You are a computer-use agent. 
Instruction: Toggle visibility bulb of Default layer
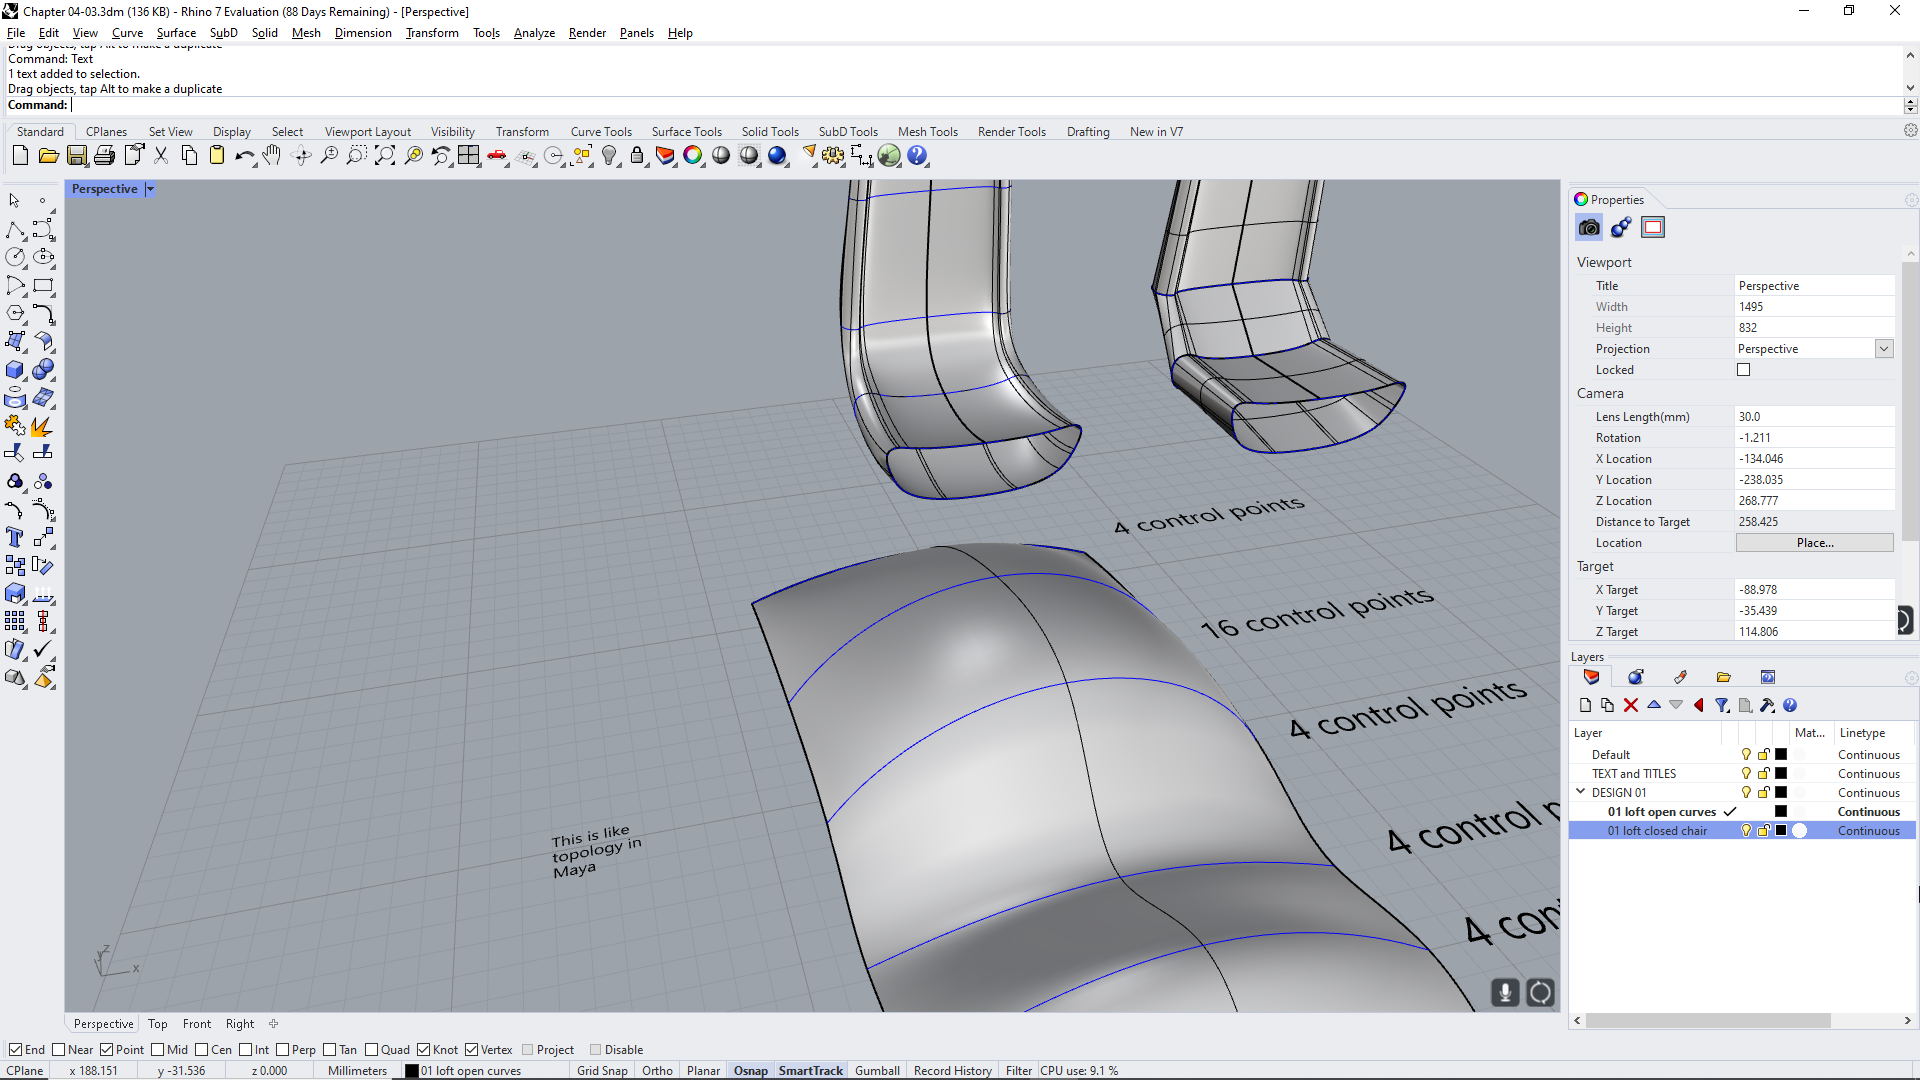(x=1746, y=755)
